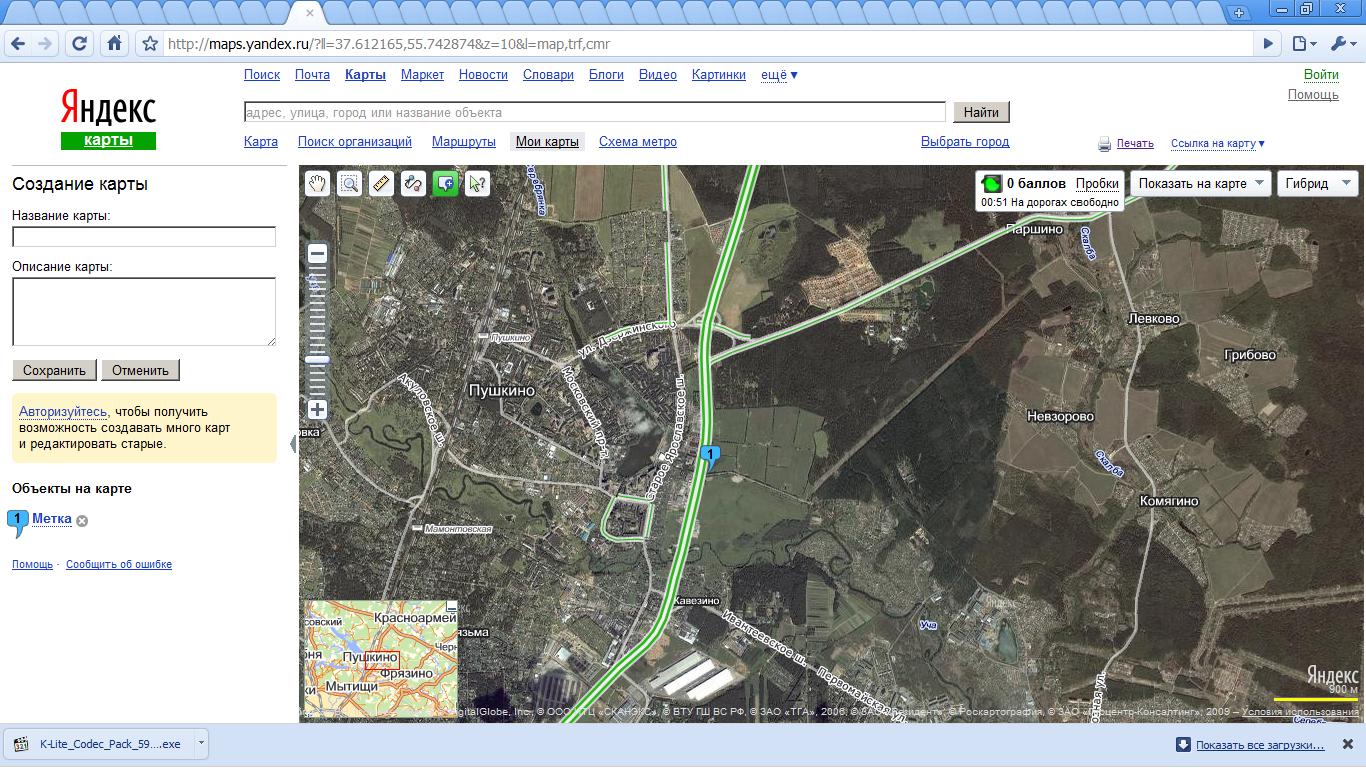Zoom in with the plus button
Screen dimensions: 1366x768
pos(317,409)
